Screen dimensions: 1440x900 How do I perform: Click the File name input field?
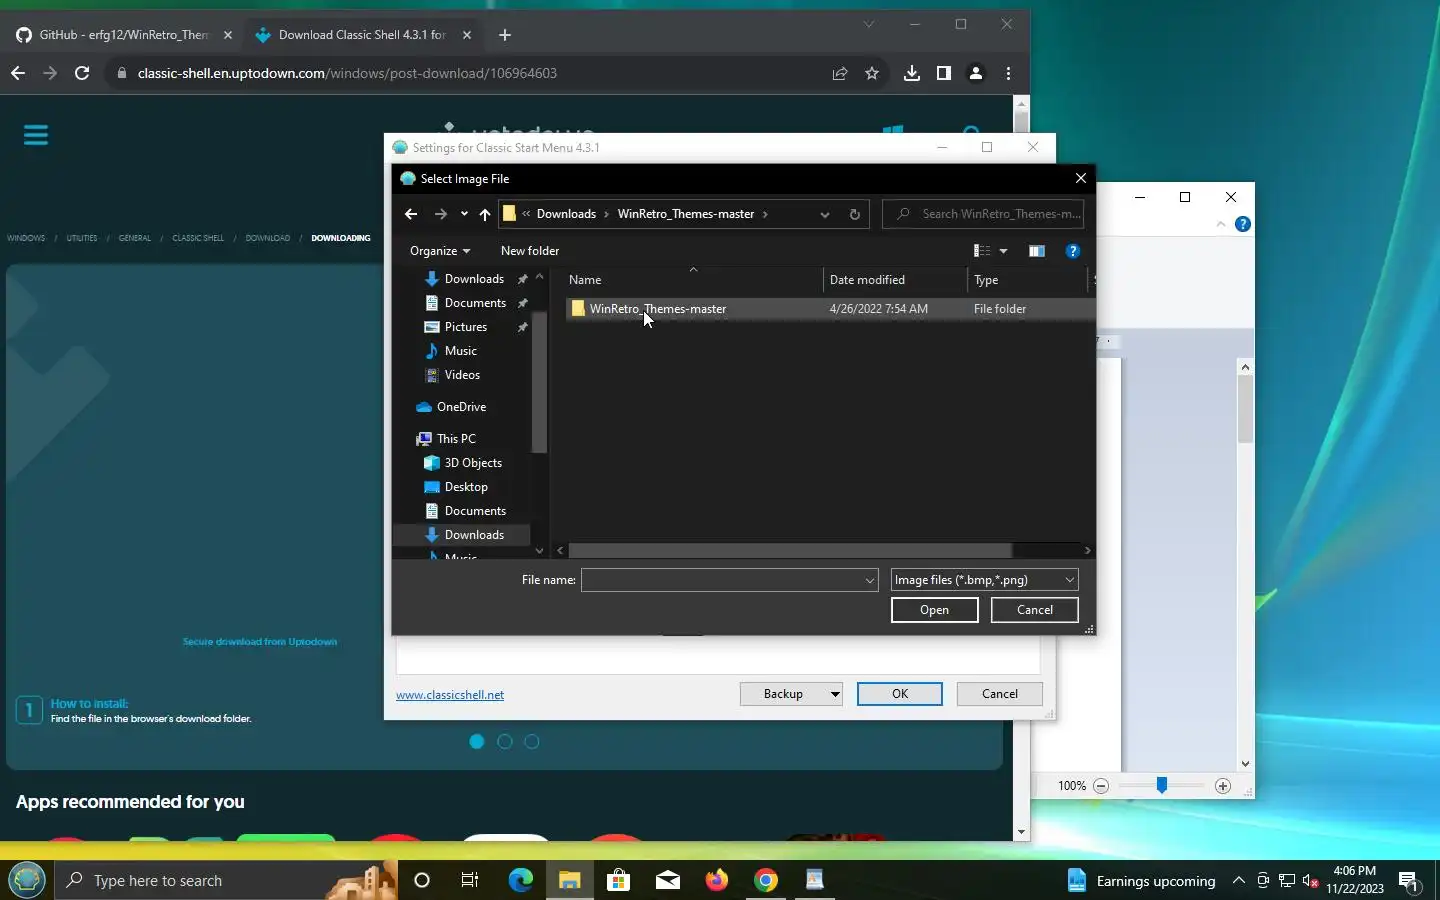point(721,580)
